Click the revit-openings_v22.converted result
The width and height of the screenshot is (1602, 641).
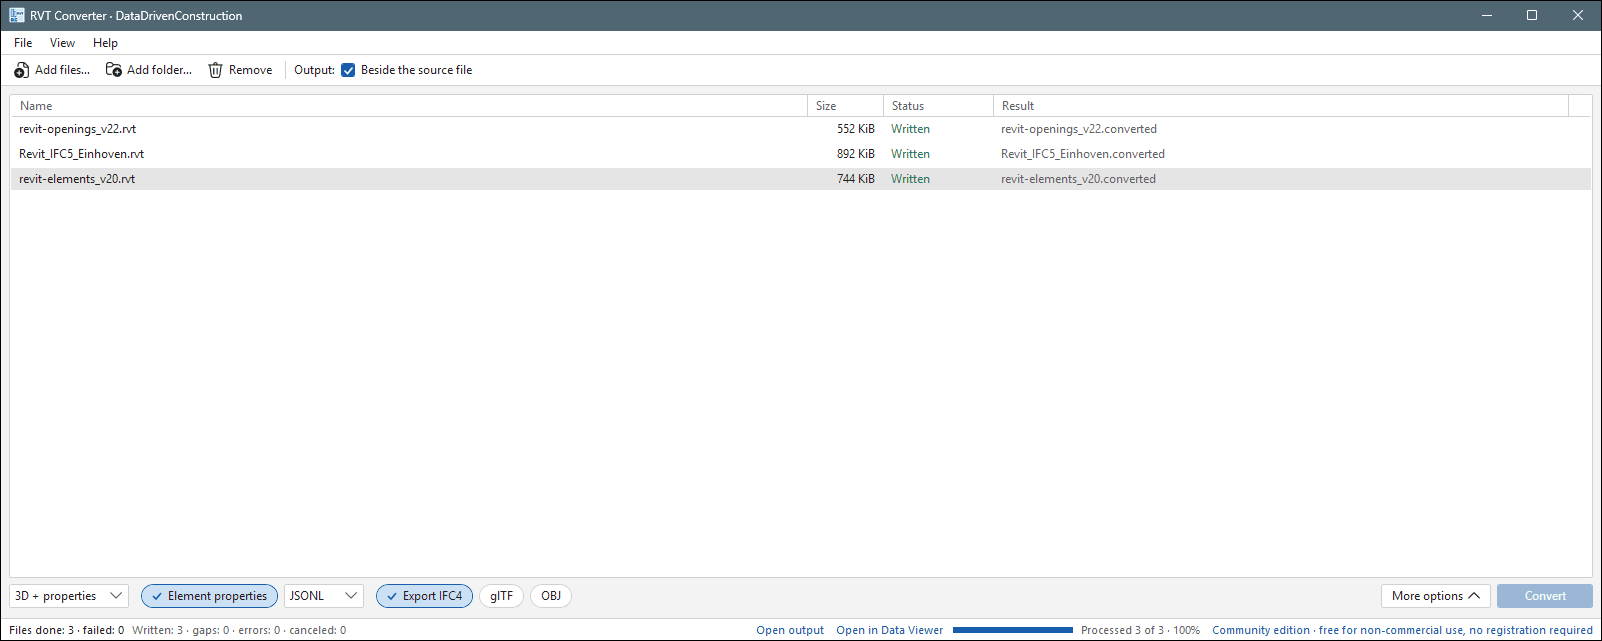[1079, 129]
